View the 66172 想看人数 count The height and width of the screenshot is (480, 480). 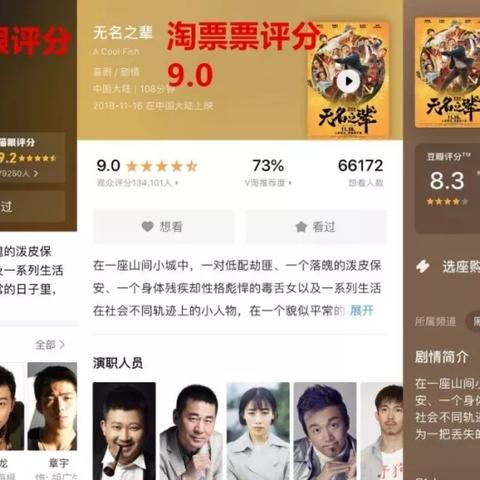click(361, 173)
